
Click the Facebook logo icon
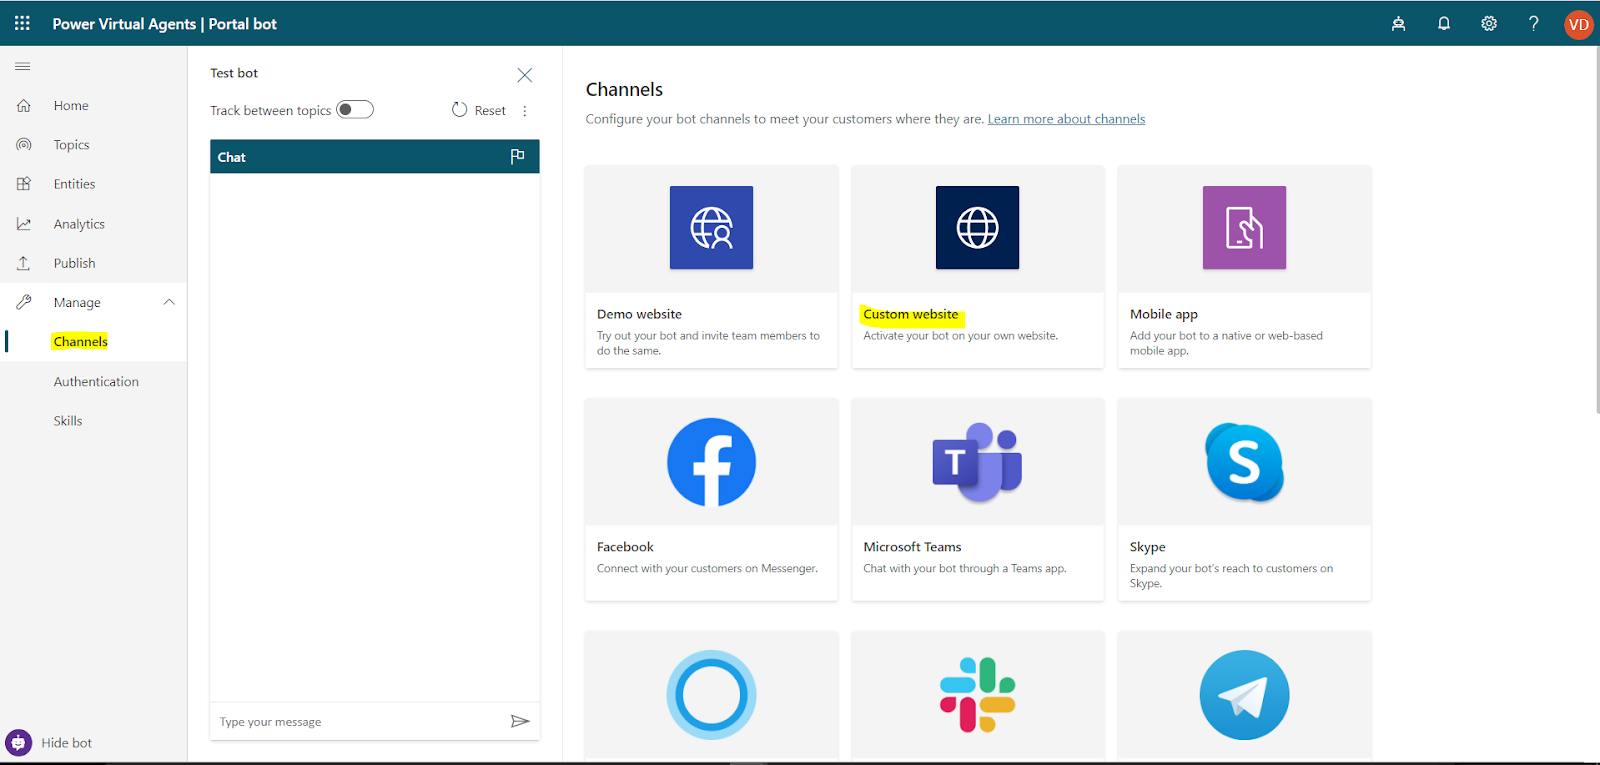pos(711,462)
